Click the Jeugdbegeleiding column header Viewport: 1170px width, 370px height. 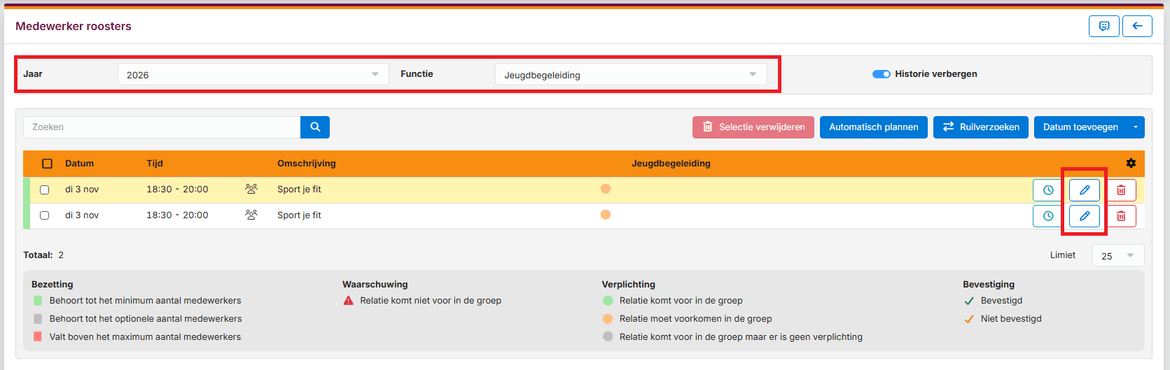[x=671, y=163]
